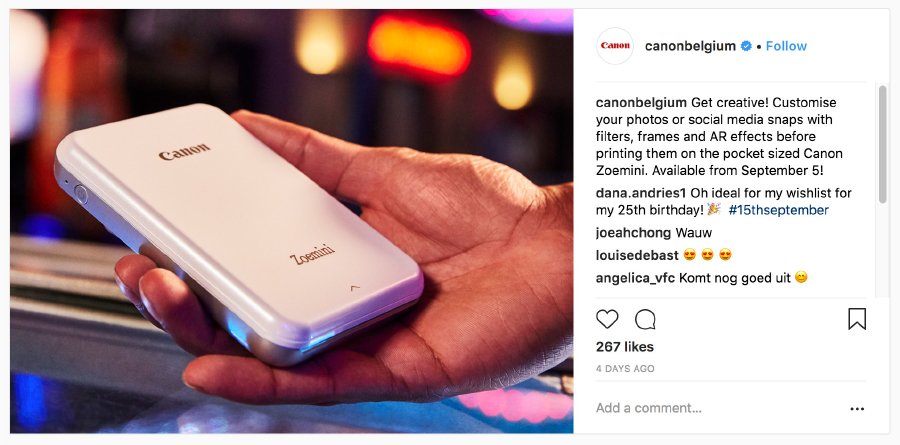This screenshot has height=445, width=900.
Task: View the list of 267 likes
Action: (x=624, y=347)
